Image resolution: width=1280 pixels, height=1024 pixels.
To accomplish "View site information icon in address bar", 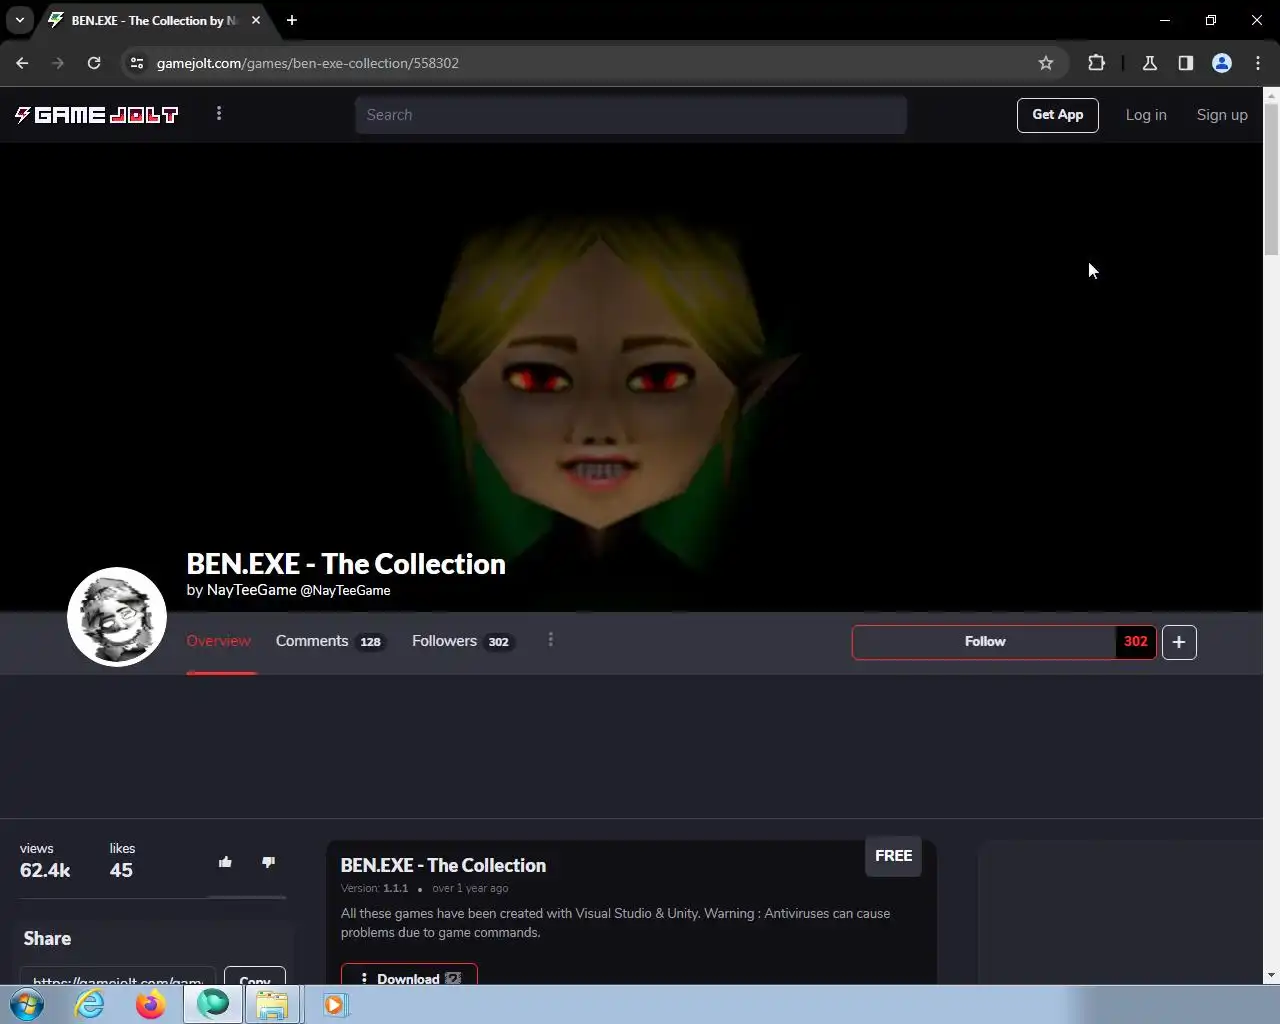I will (138, 63).
